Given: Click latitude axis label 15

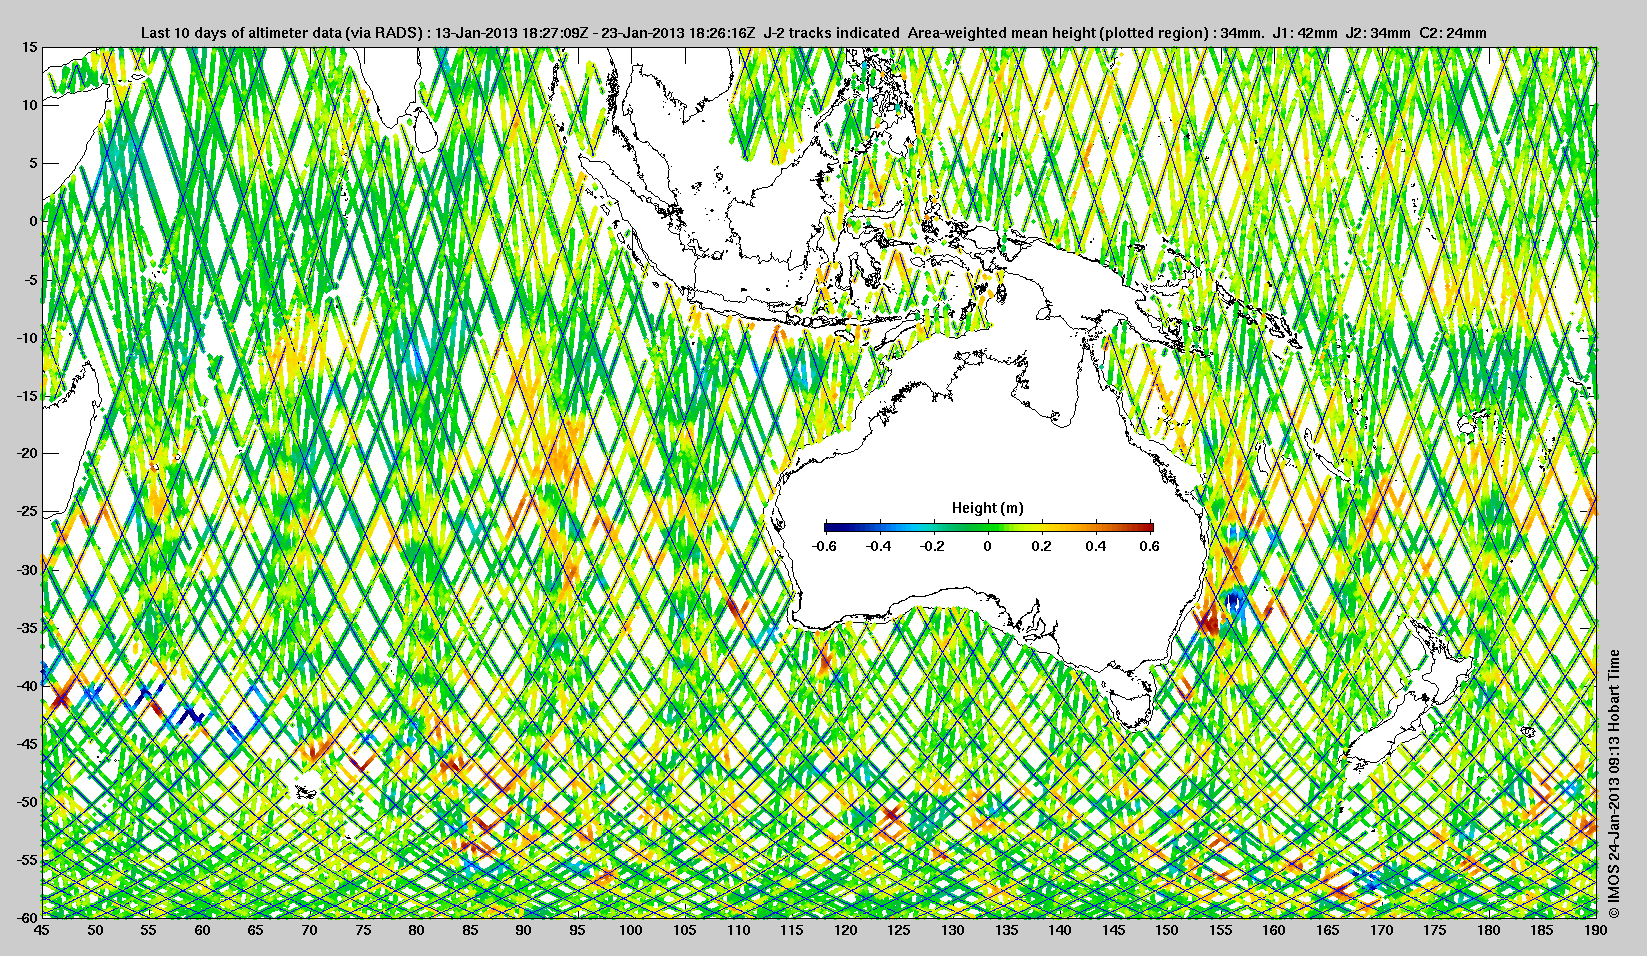Looking at the screenshot, I should (x=30, y=47).
